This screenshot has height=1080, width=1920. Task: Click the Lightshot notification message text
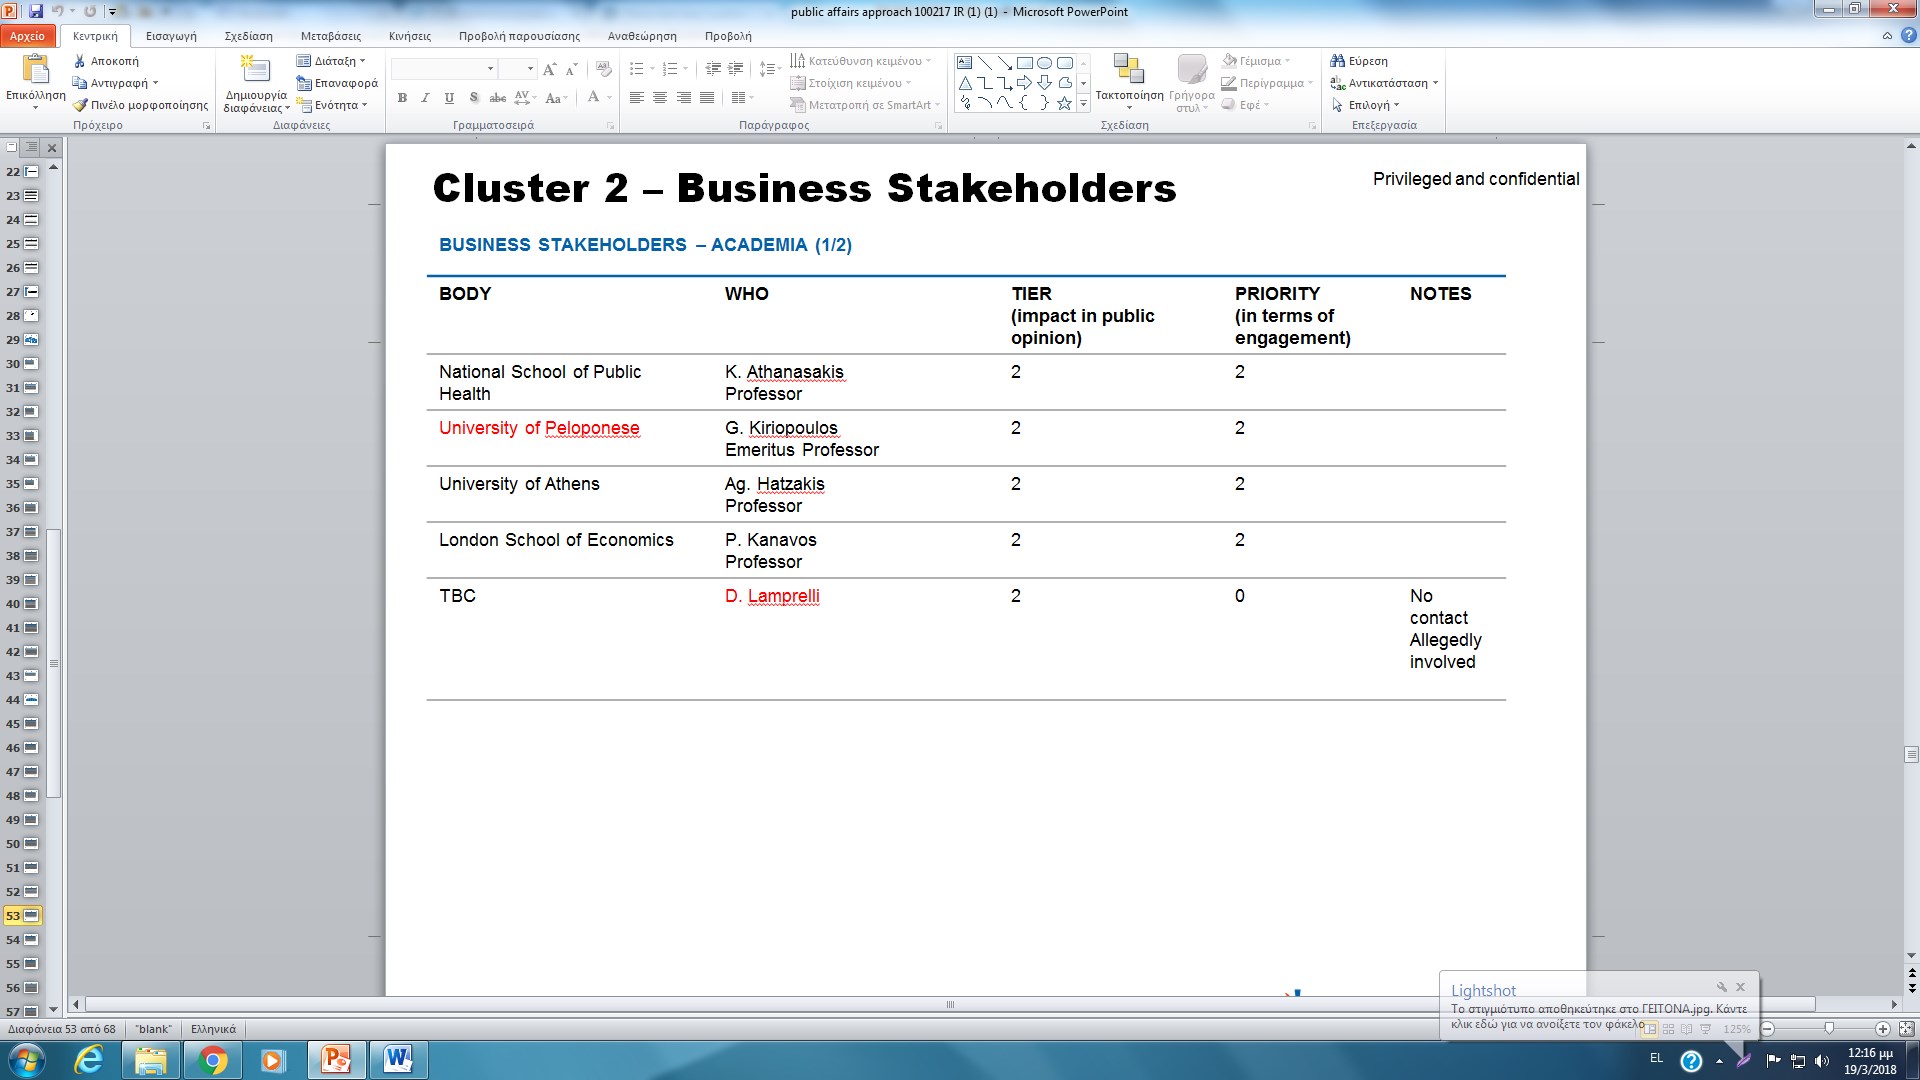pyautogui.click(x=1599, y=1016)
